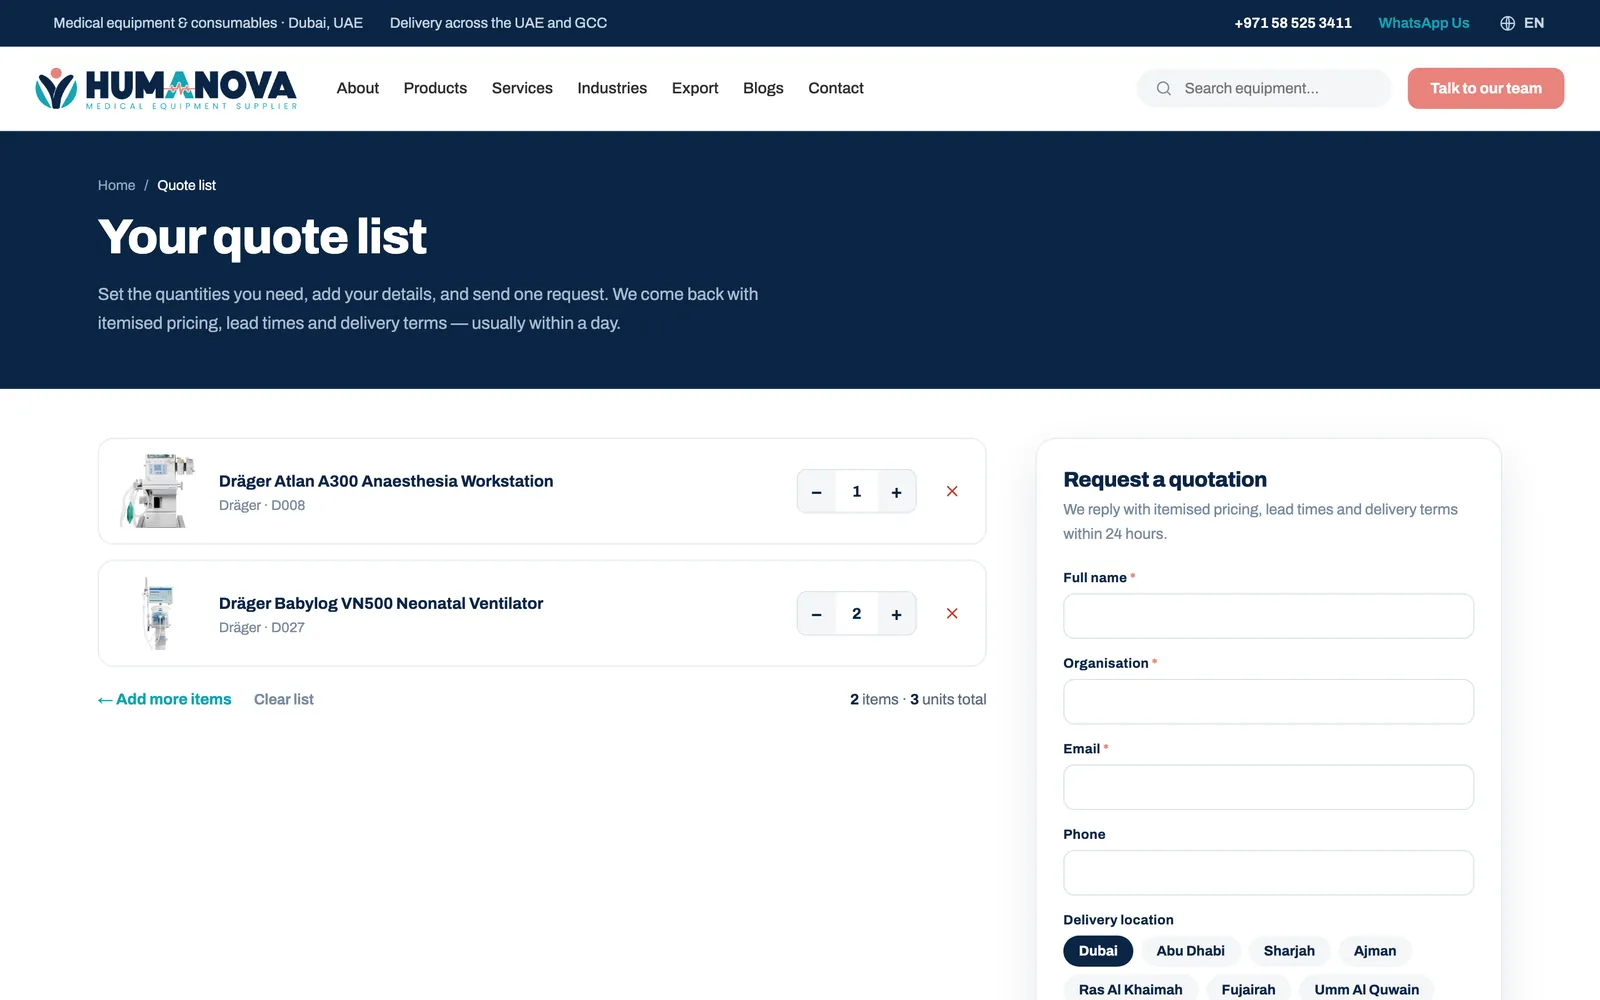The height and width of the screenshot is (1000, 1600).
Task: Click 'Delivery across the UAE and GCC' text
Action: 498,23
